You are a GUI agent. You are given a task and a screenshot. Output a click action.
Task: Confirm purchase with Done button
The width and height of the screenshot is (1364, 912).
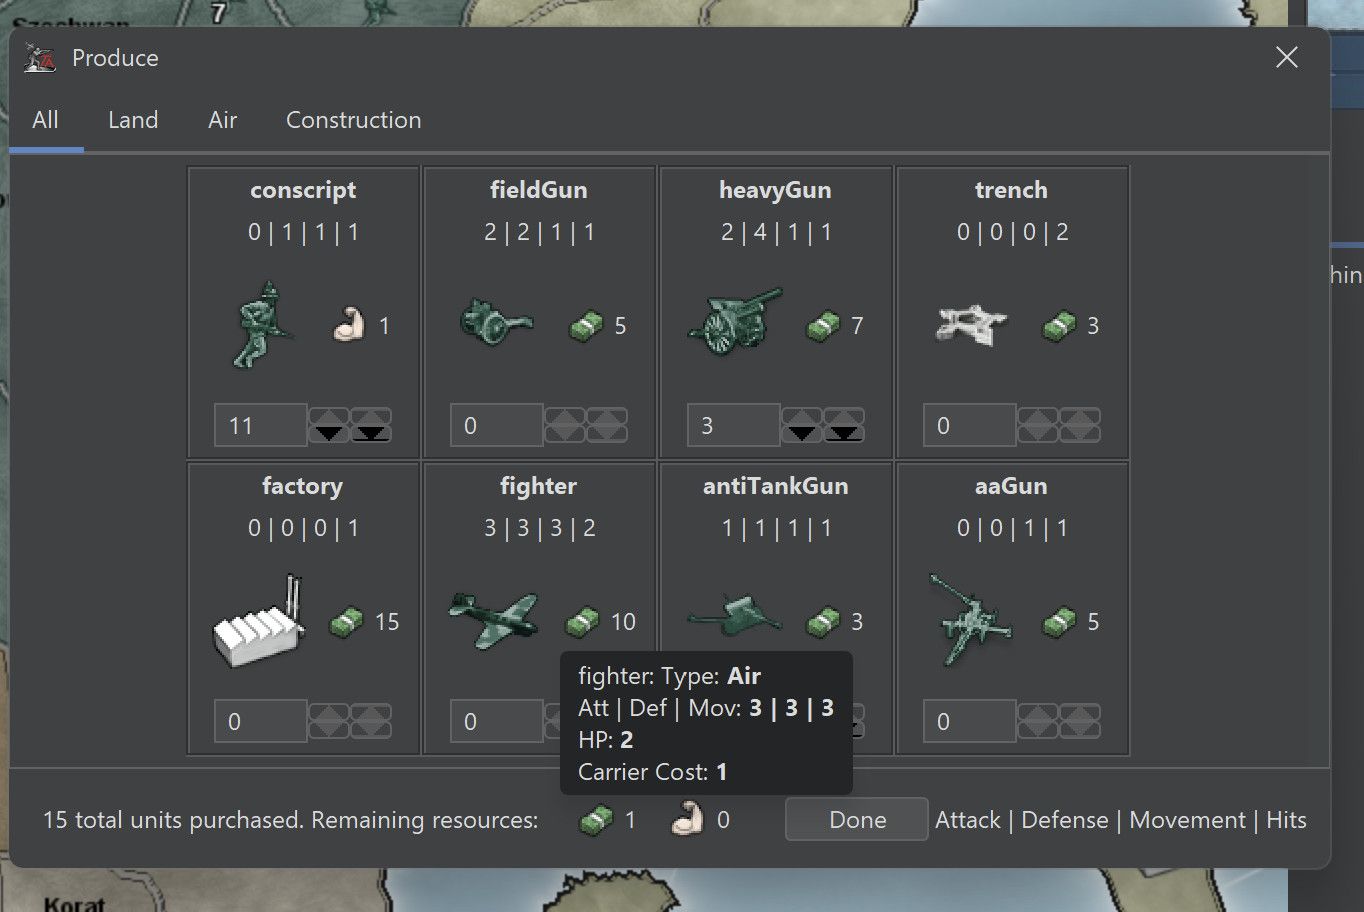(x=857, y=820)
